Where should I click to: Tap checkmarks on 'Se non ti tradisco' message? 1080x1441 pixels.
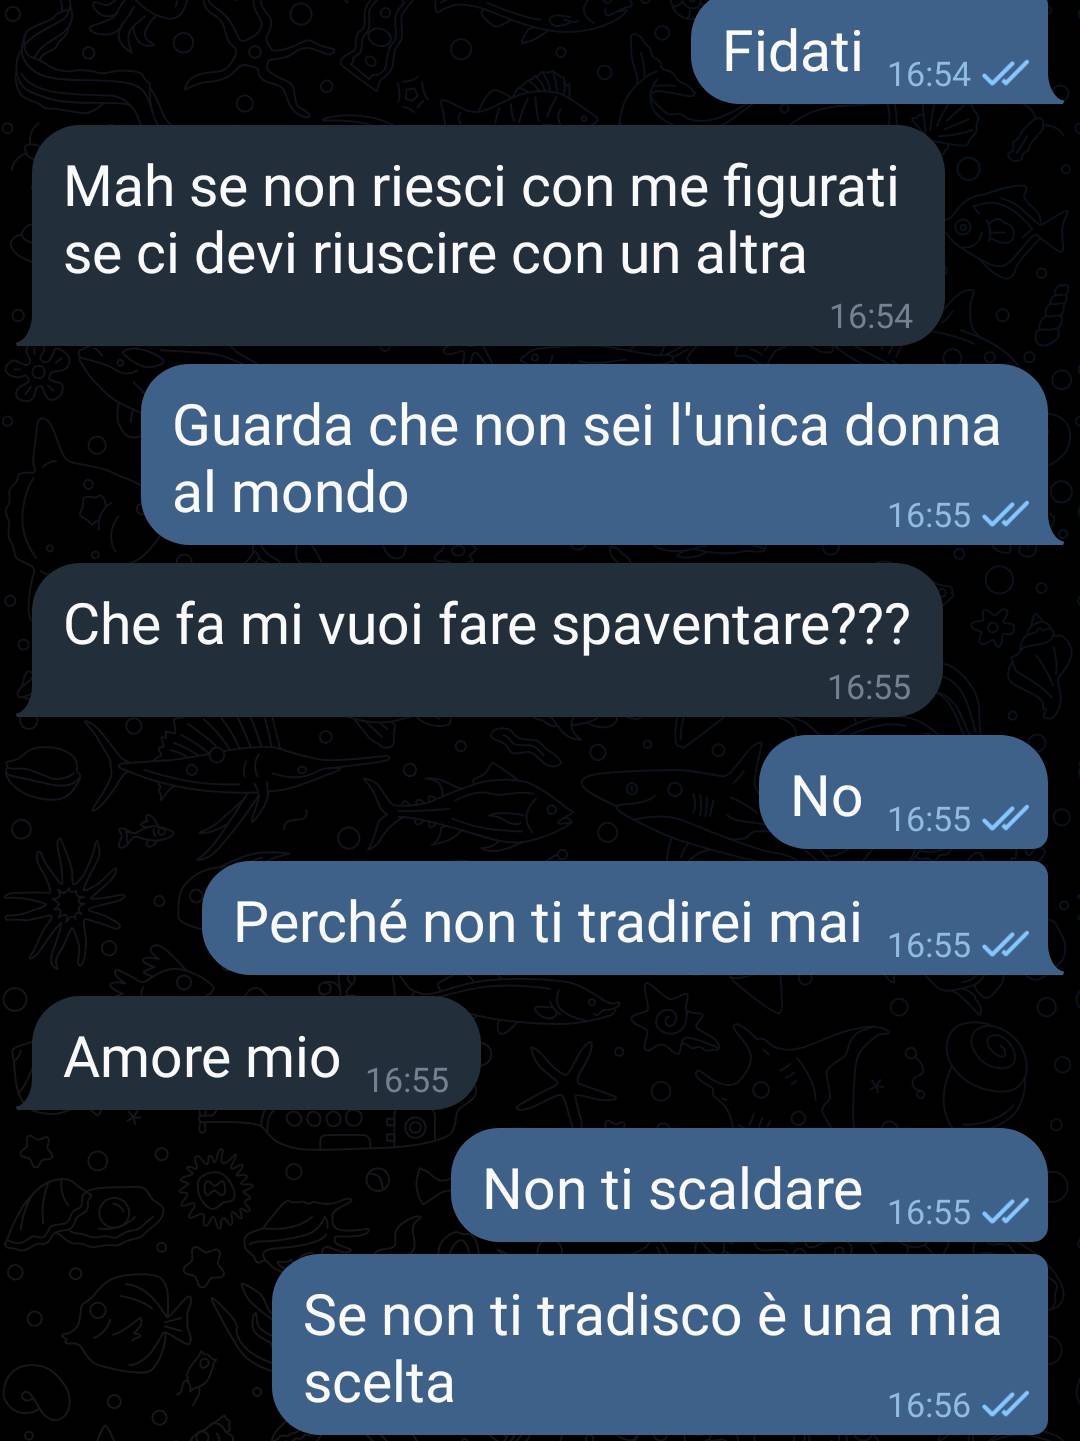point(1005,1404)
